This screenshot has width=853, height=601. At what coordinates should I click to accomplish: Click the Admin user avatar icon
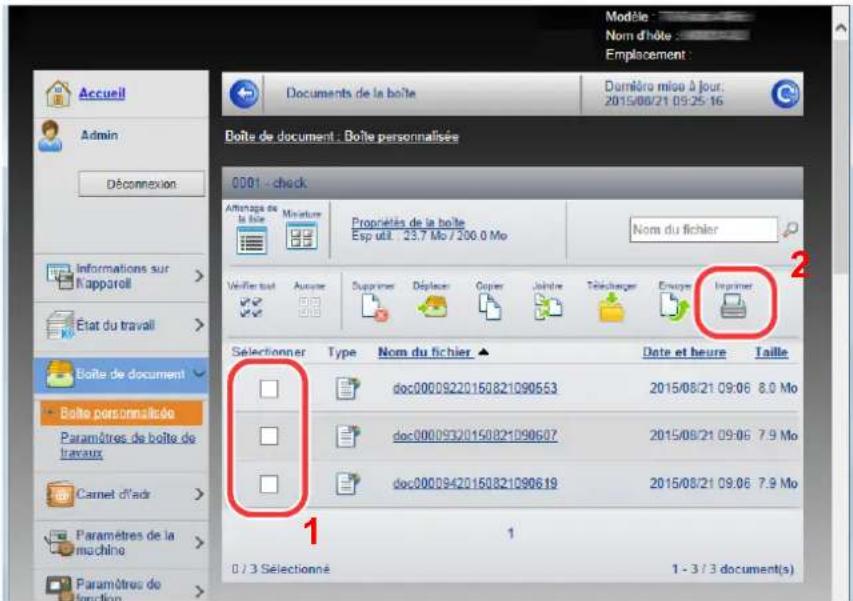51,136
